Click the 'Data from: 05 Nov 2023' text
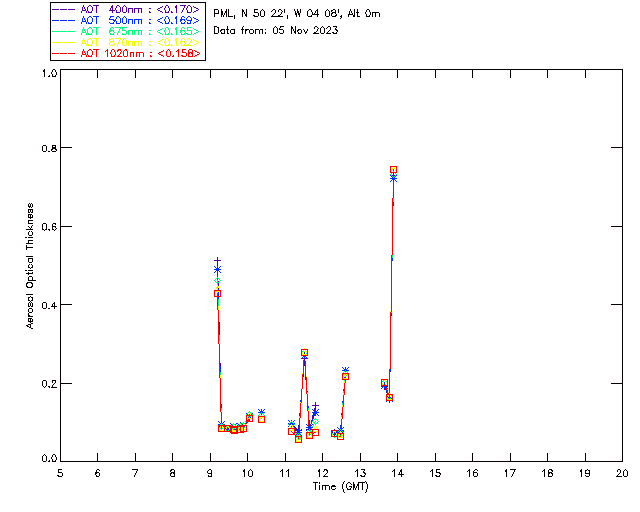 (x=276, y=30)
